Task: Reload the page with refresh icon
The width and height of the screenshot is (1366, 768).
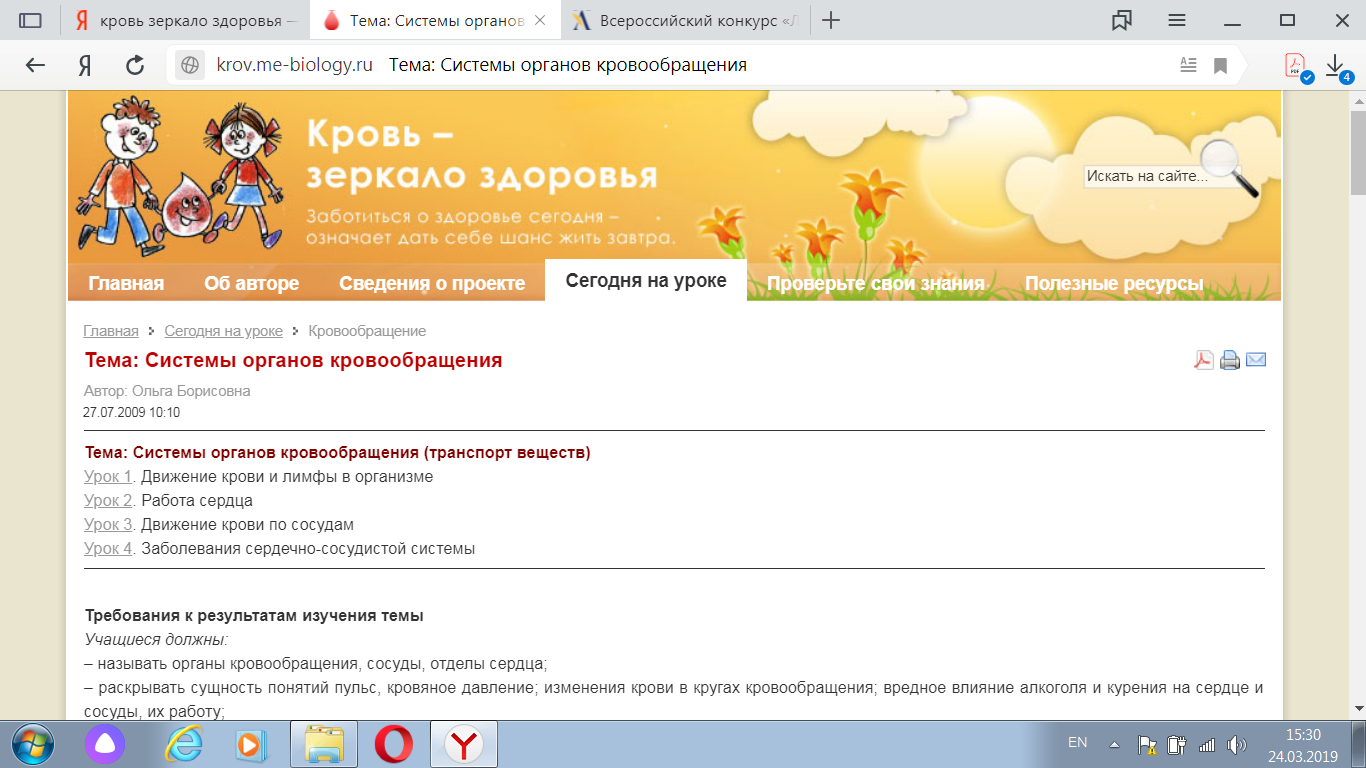Action: (135, 66)
